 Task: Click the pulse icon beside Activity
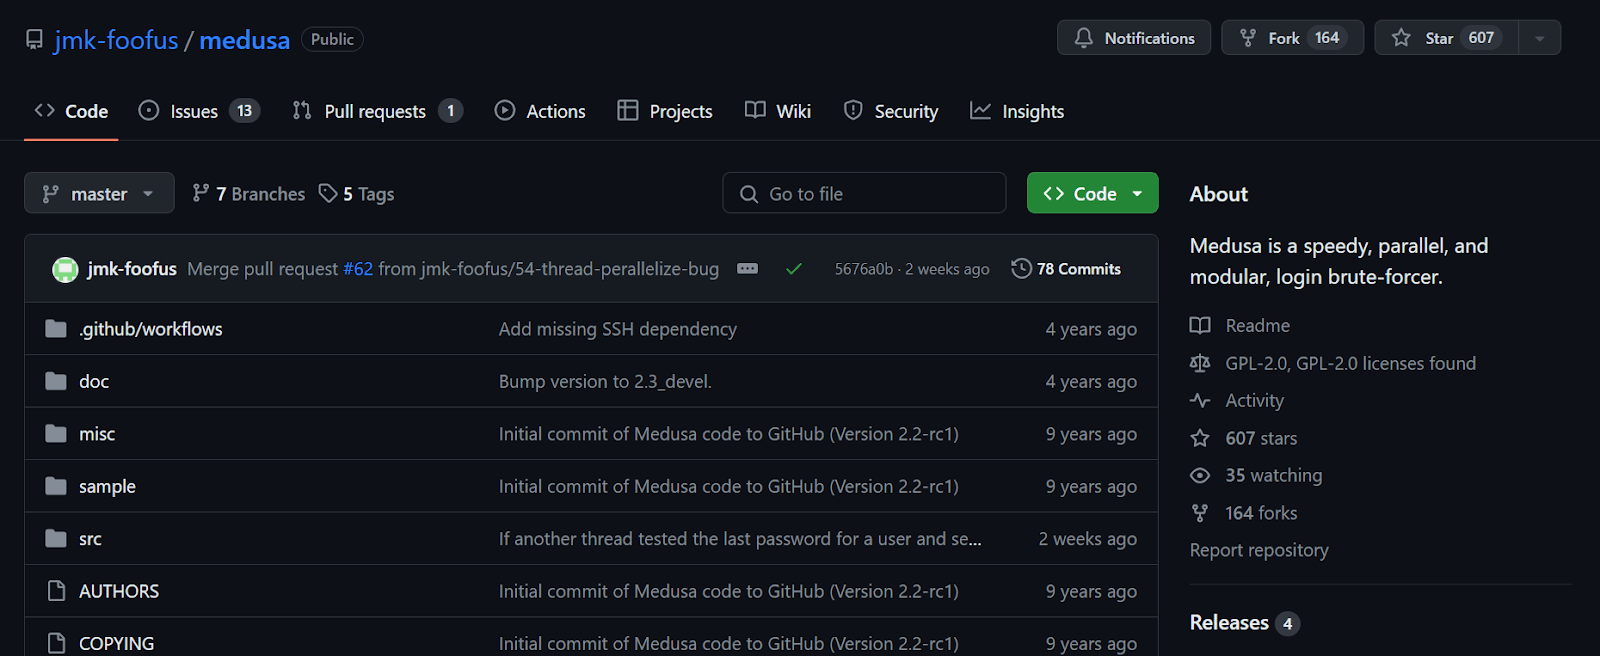click(1200, 401)
